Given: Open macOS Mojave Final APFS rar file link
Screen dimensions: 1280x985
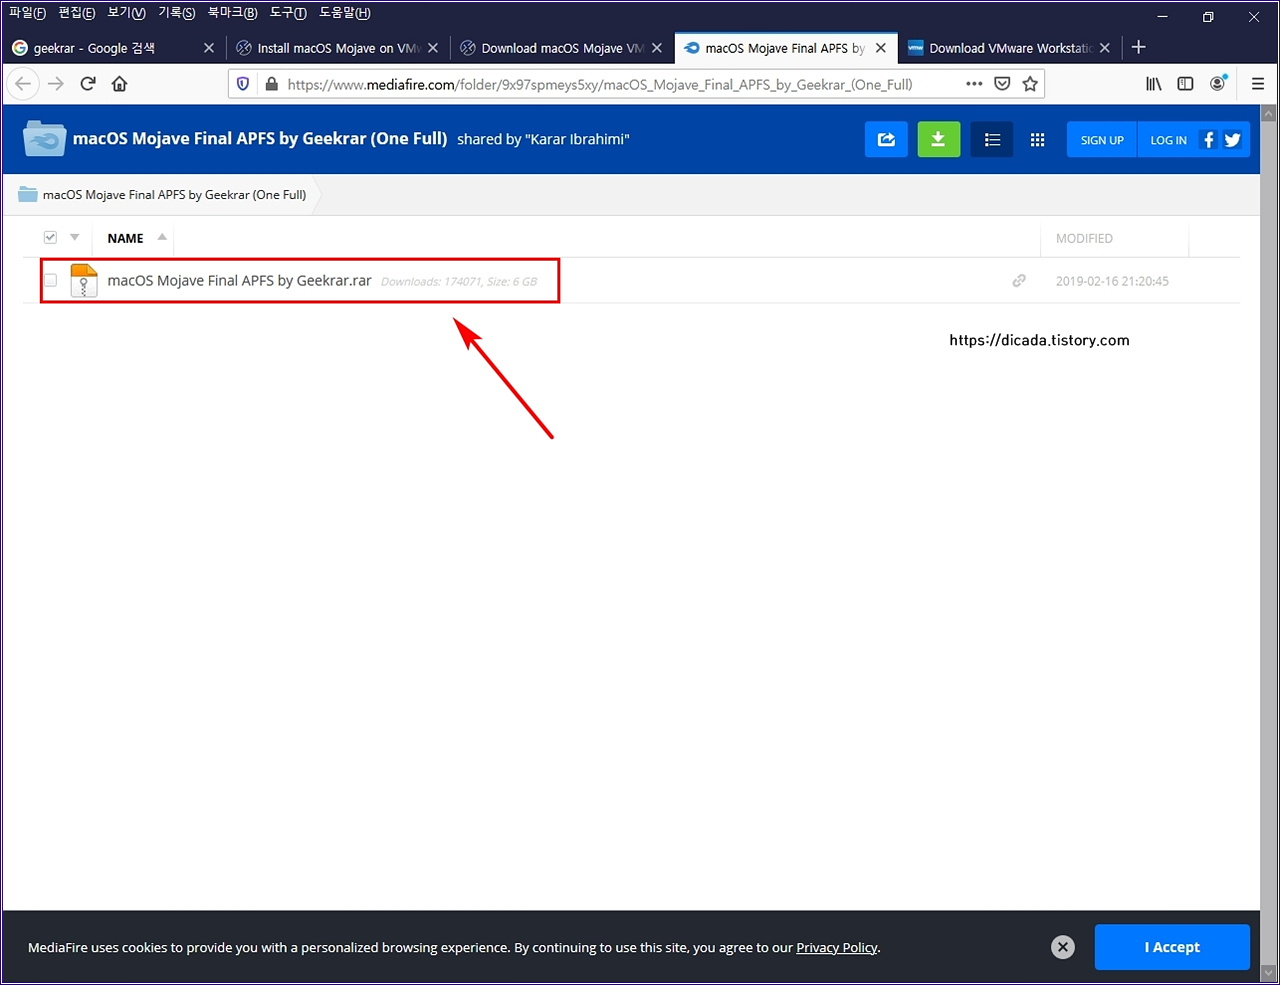Looking at the screenshot, I should [239, 281].
